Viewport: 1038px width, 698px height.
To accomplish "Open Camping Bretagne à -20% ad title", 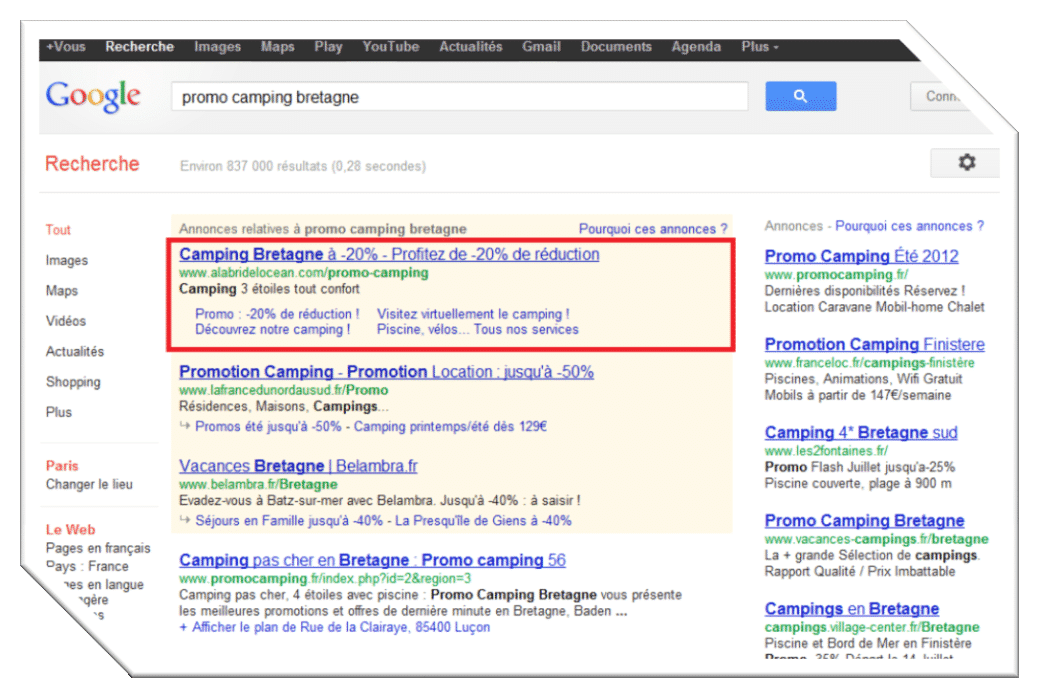I will (x=389, y=254).
